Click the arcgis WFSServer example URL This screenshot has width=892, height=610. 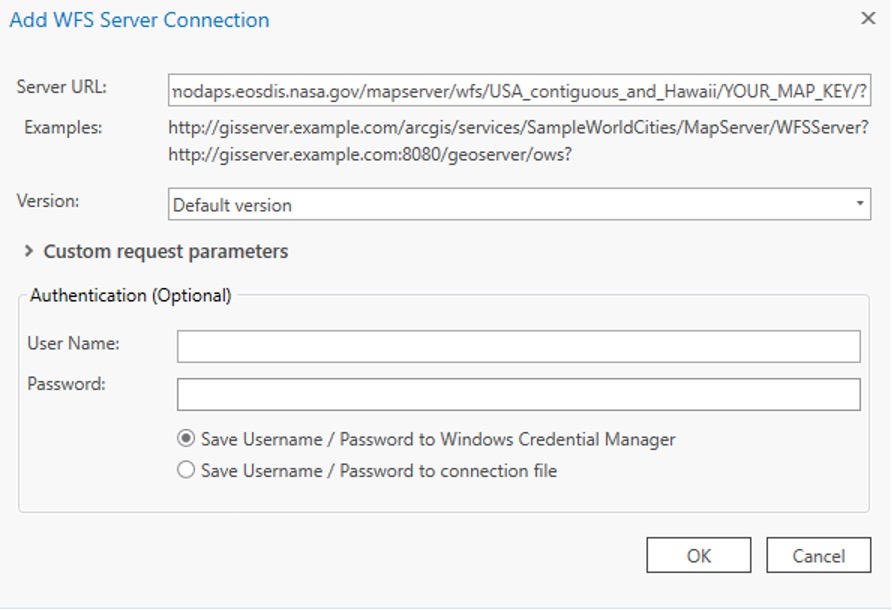click(x=518, y=127)
